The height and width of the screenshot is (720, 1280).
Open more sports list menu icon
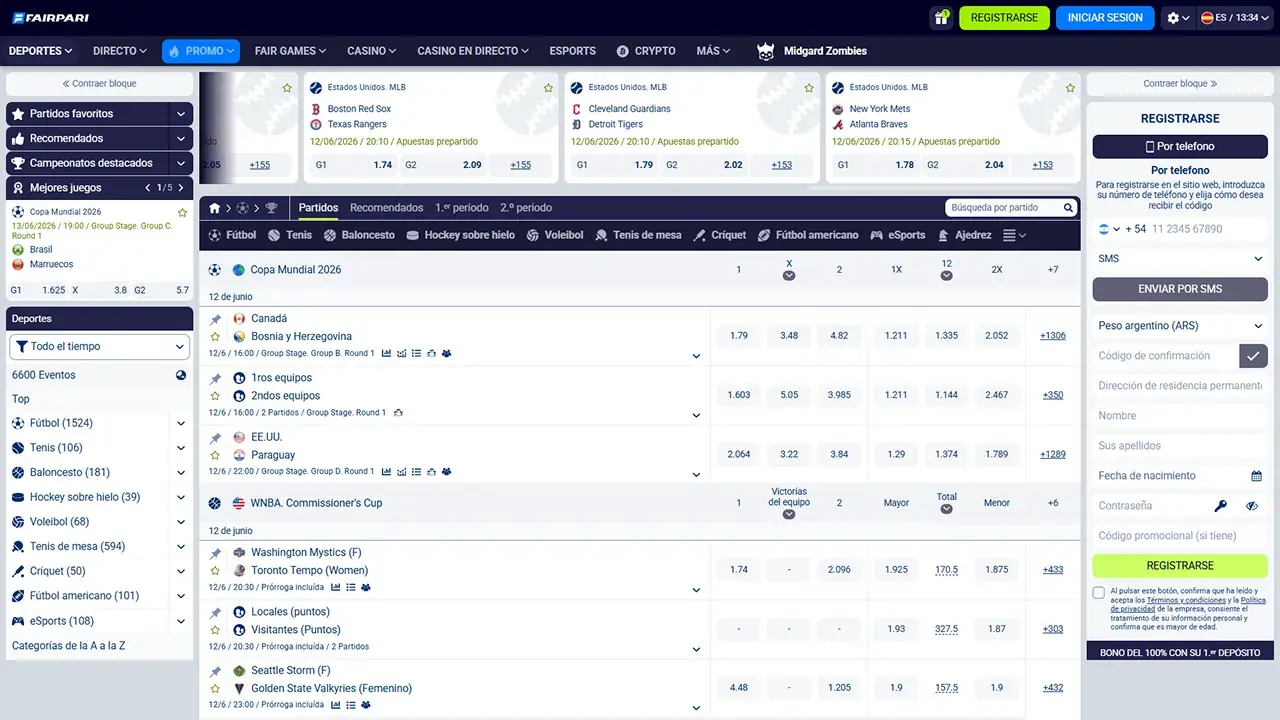tap(1014, 235)
